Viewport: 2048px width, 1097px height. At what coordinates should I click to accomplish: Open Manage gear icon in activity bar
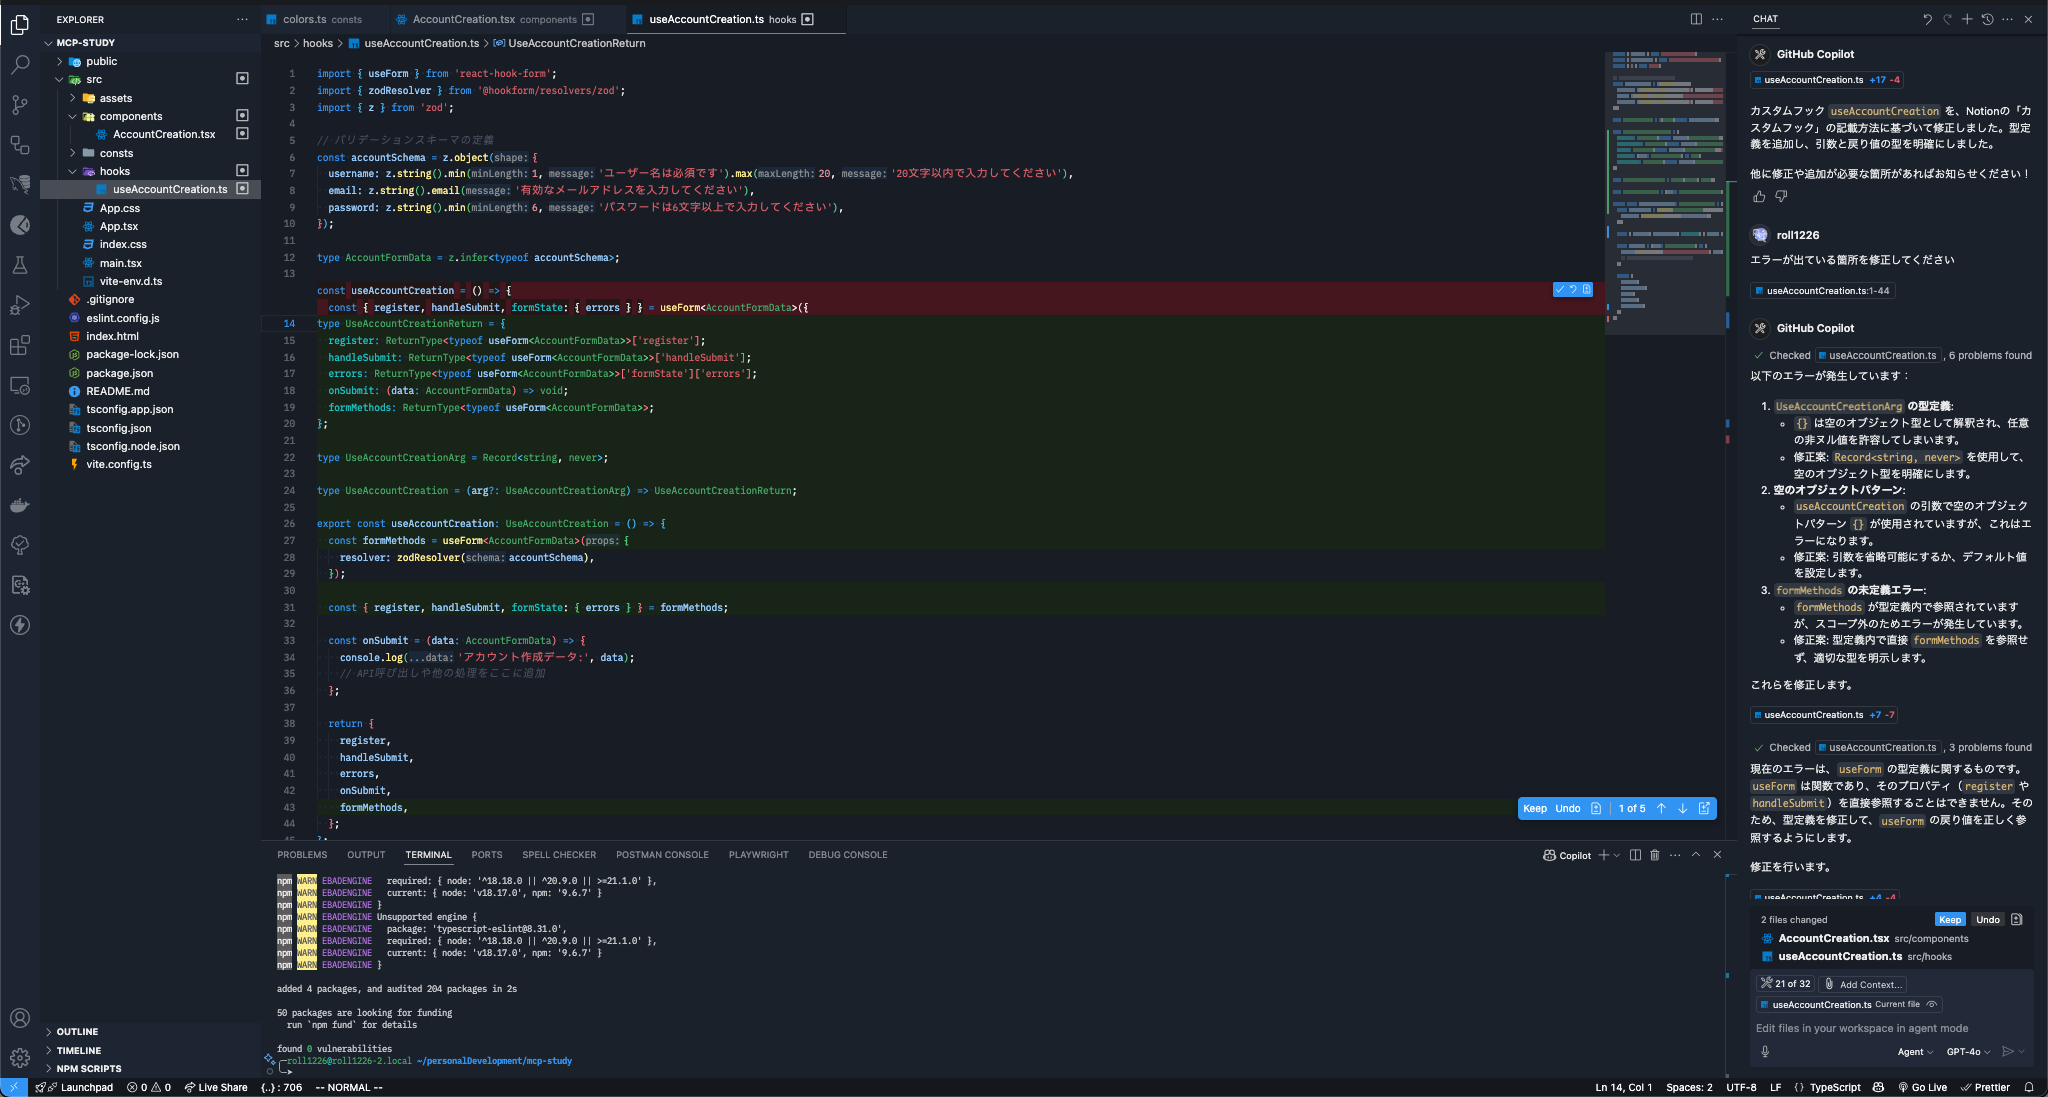(20, 1057)
